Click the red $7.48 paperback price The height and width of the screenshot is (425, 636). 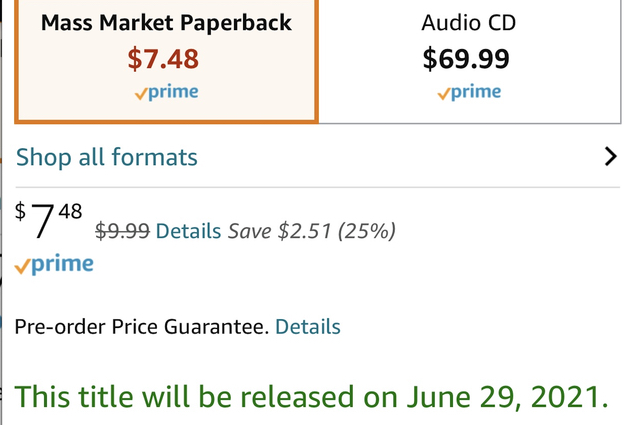coord(164,59)
